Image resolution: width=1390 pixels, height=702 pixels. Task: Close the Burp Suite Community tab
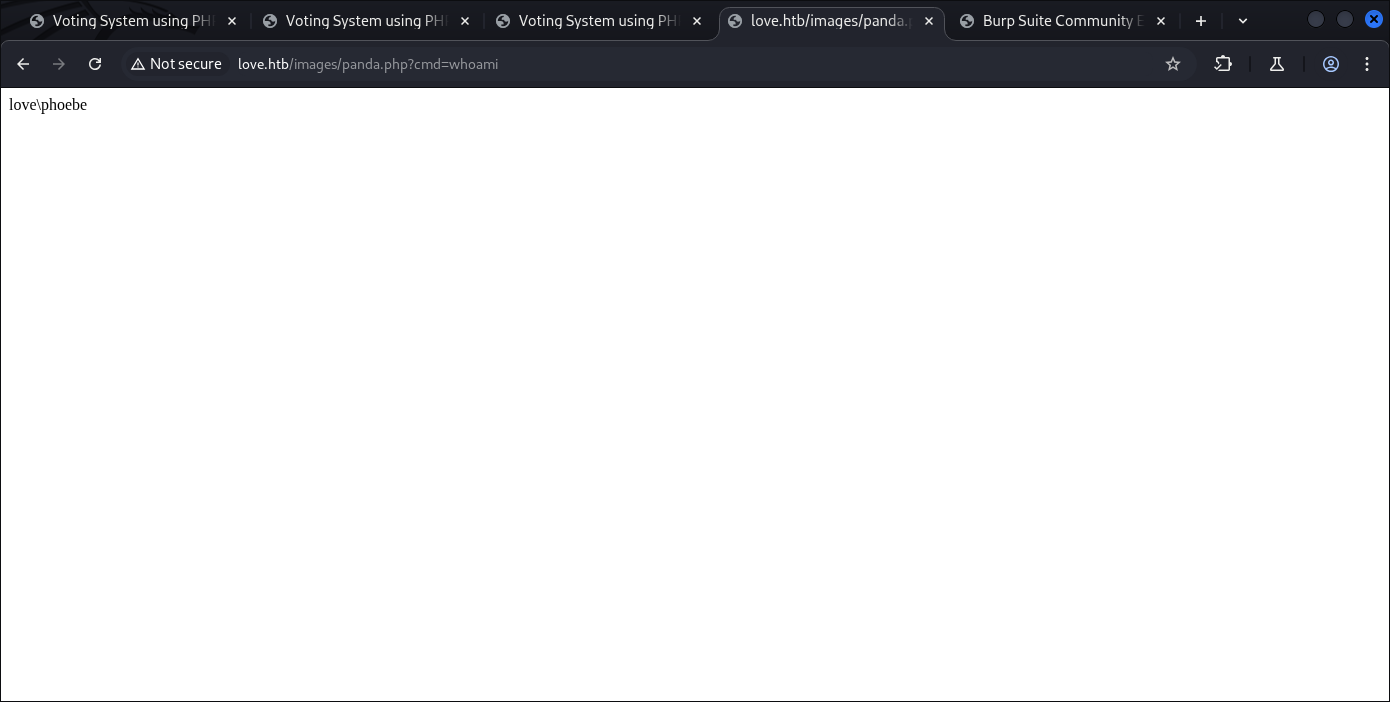tap(1161, 21)
